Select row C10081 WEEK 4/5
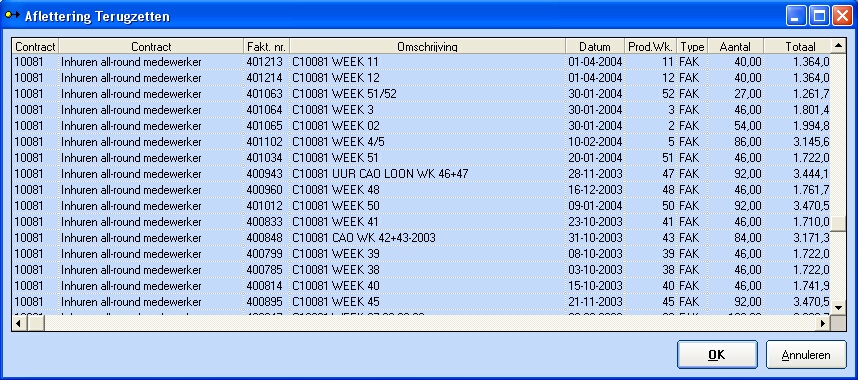 pyautogui.click(x=421, y=142)
